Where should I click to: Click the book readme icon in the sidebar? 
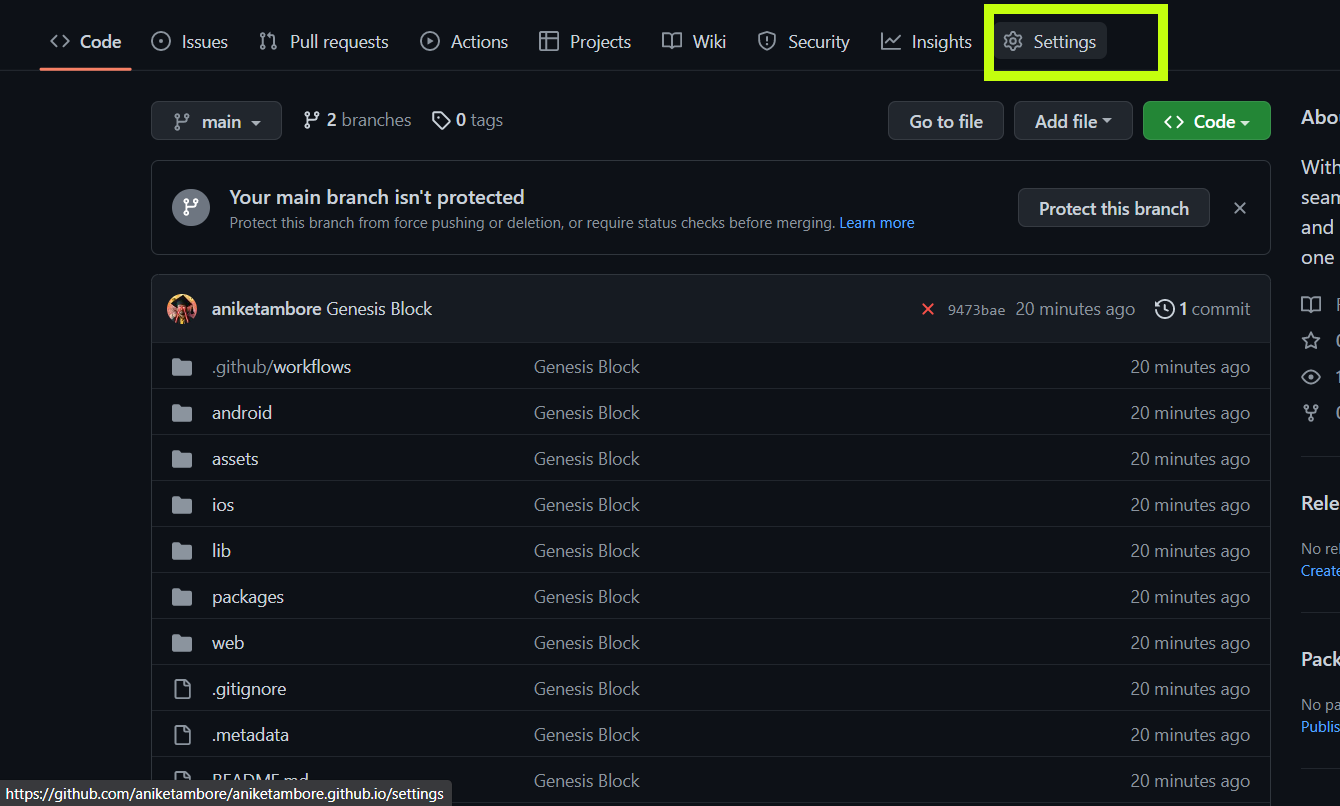coord(1311,305)
